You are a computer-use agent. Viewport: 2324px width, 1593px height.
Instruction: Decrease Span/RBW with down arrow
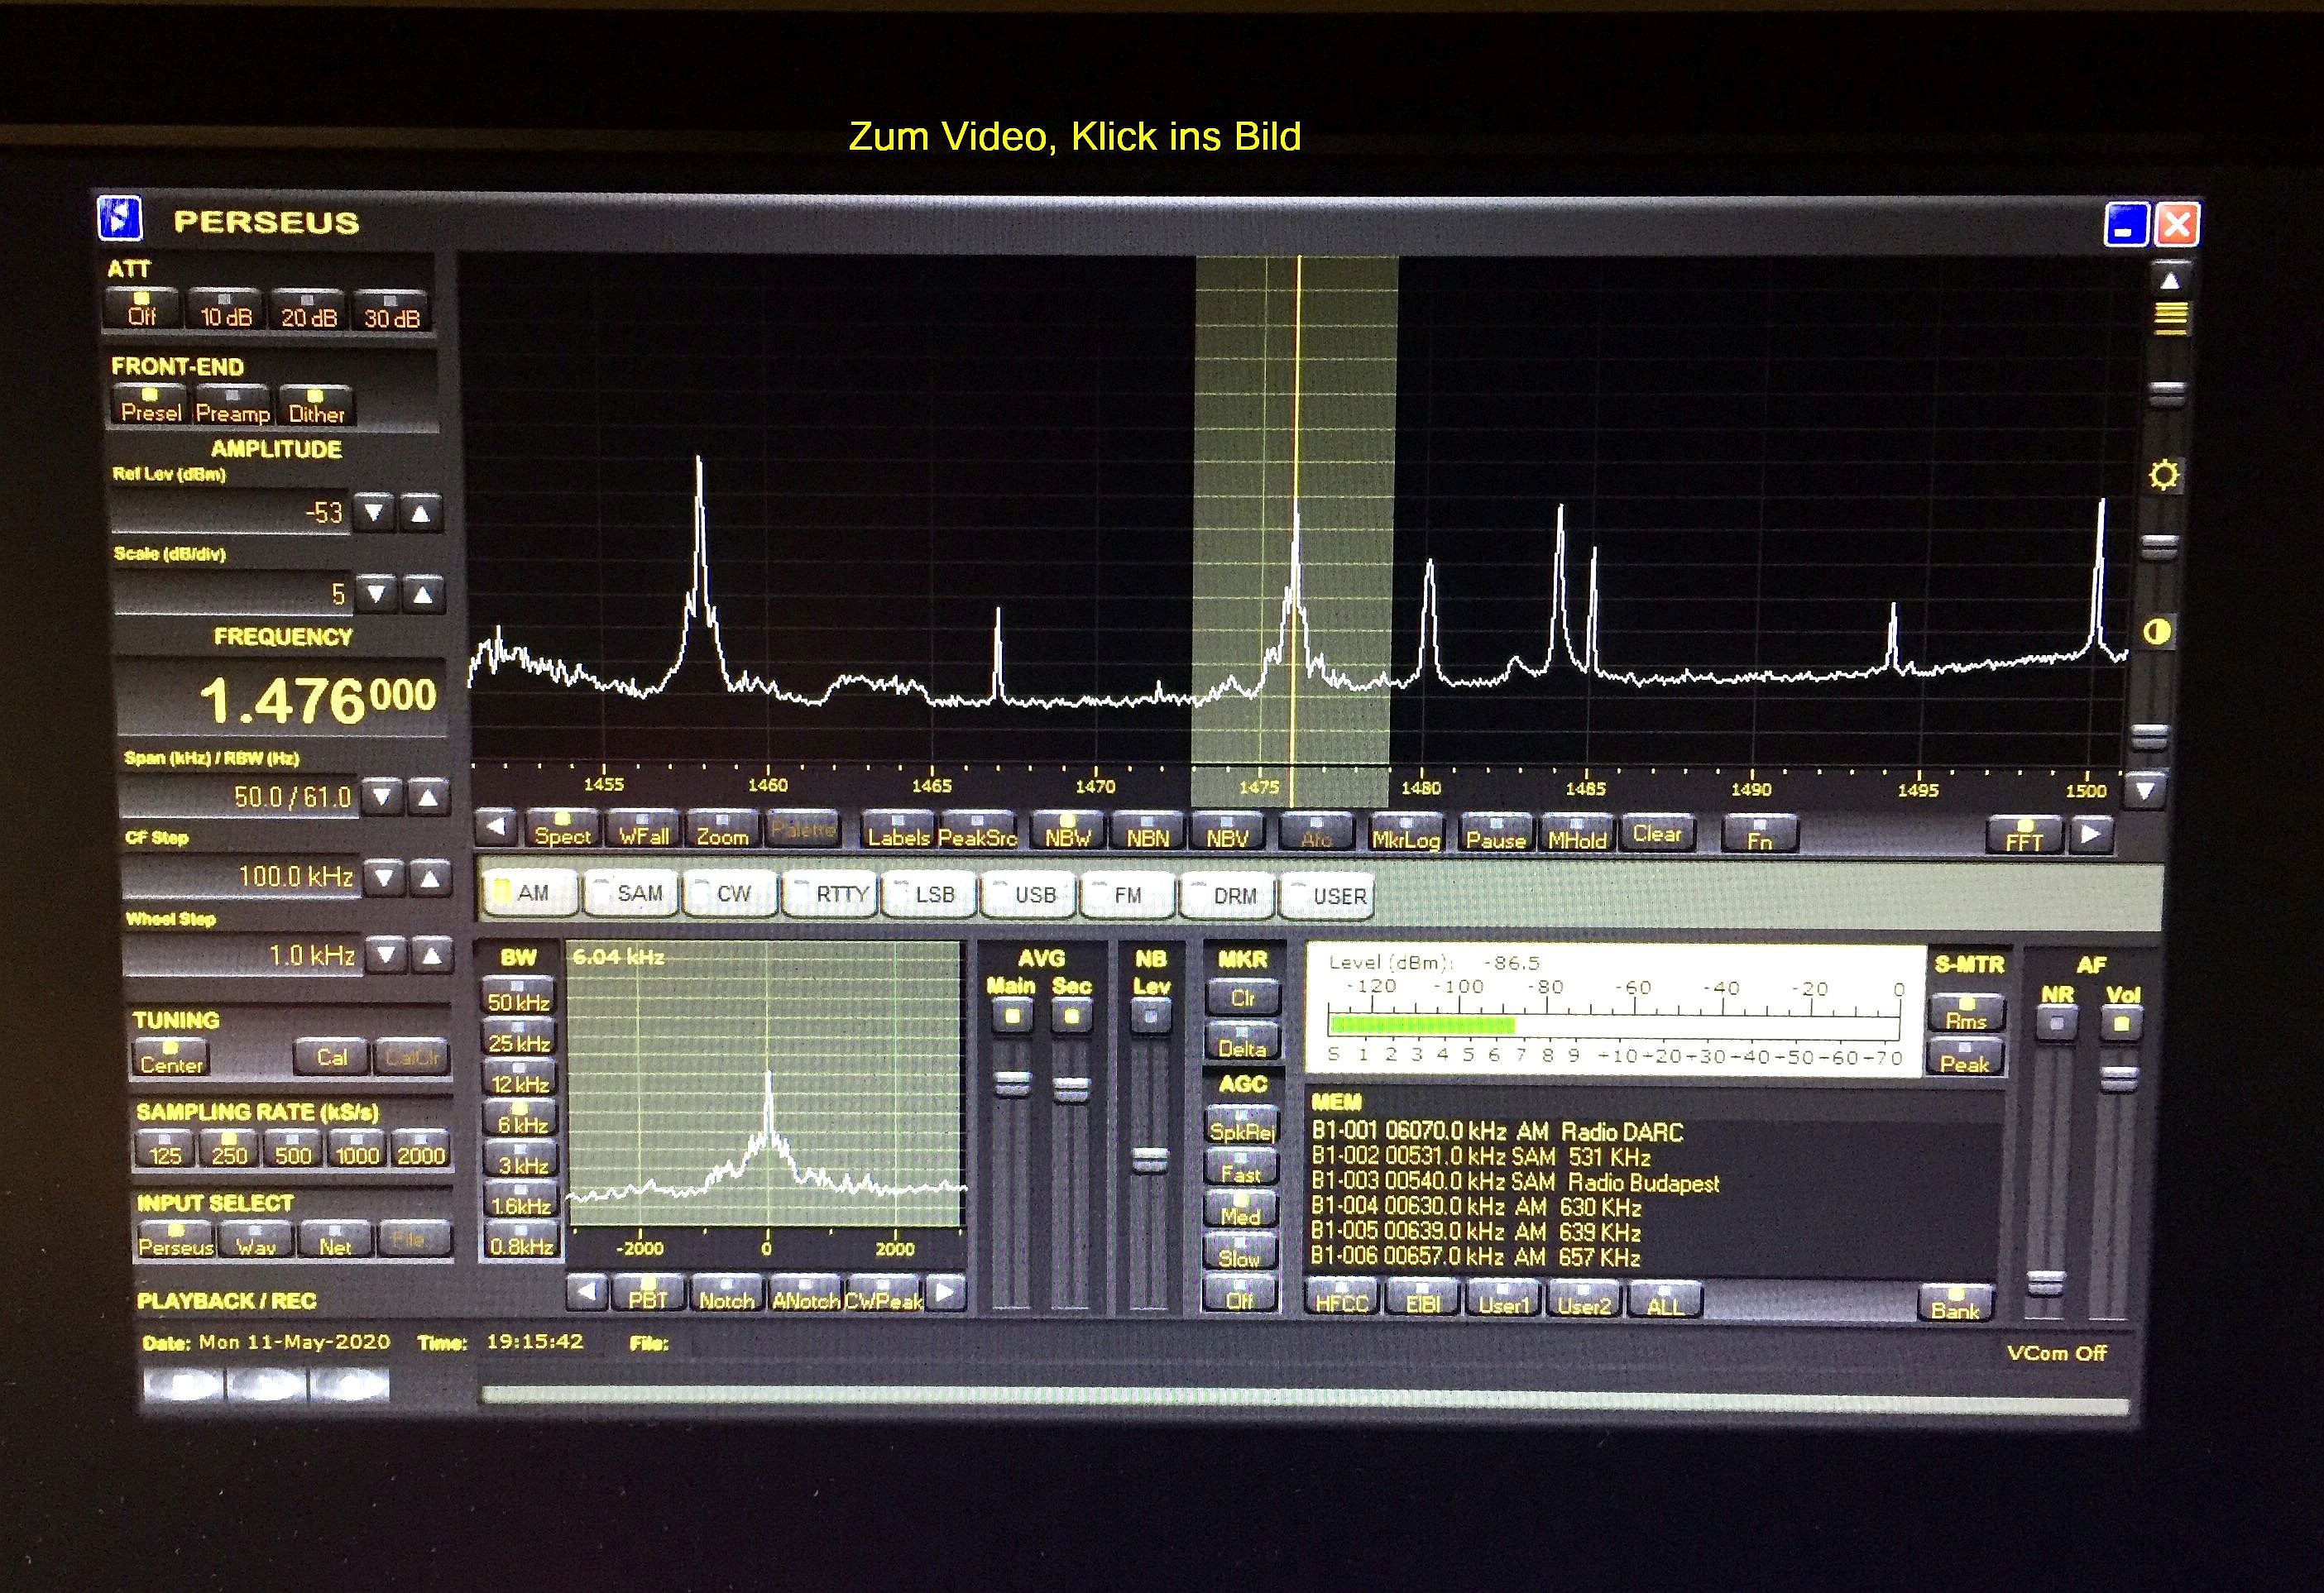pos(382,796)
